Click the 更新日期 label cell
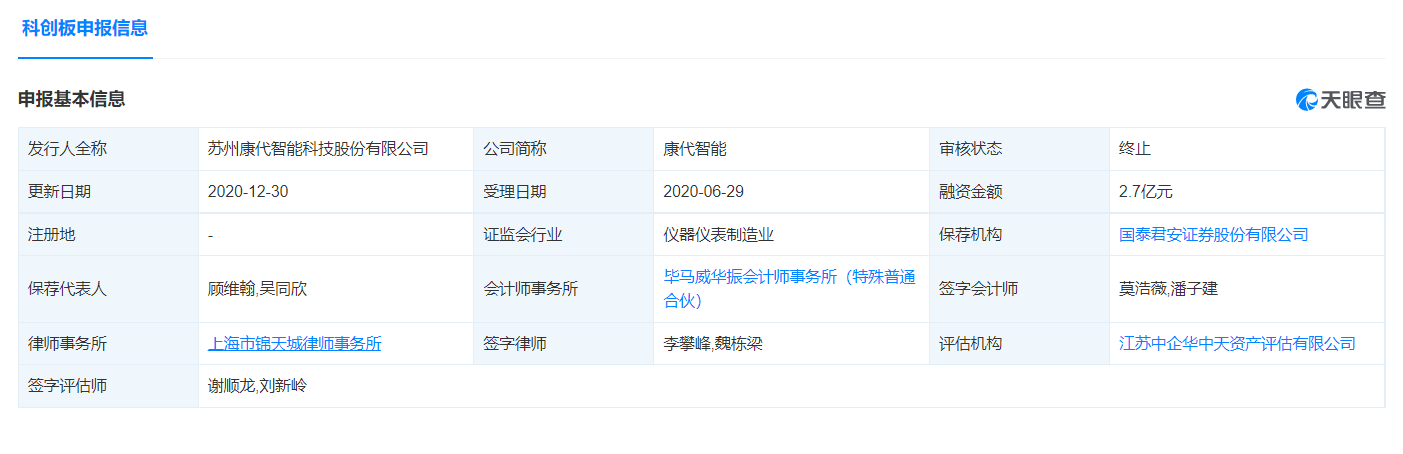1403x454 pixels. (x=109, y=192)
